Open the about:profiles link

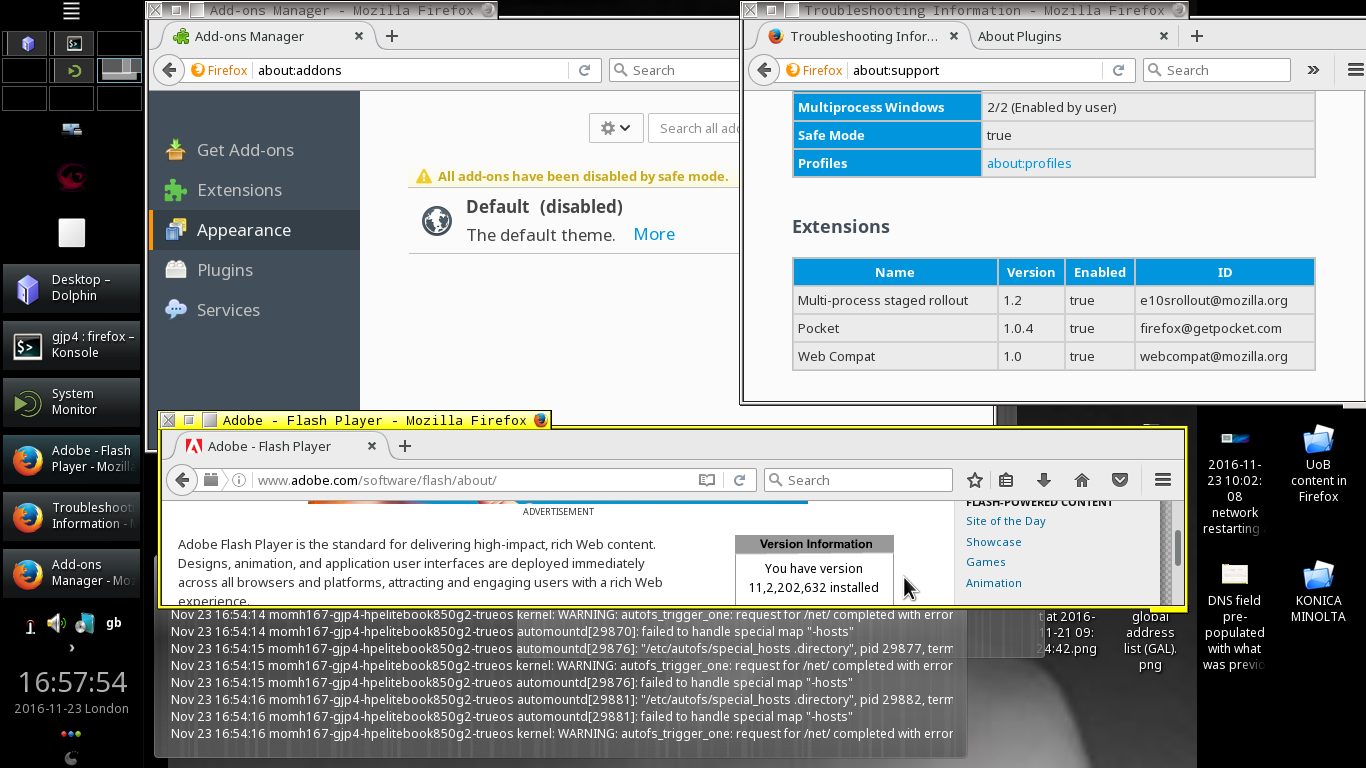click(1029, 163)
